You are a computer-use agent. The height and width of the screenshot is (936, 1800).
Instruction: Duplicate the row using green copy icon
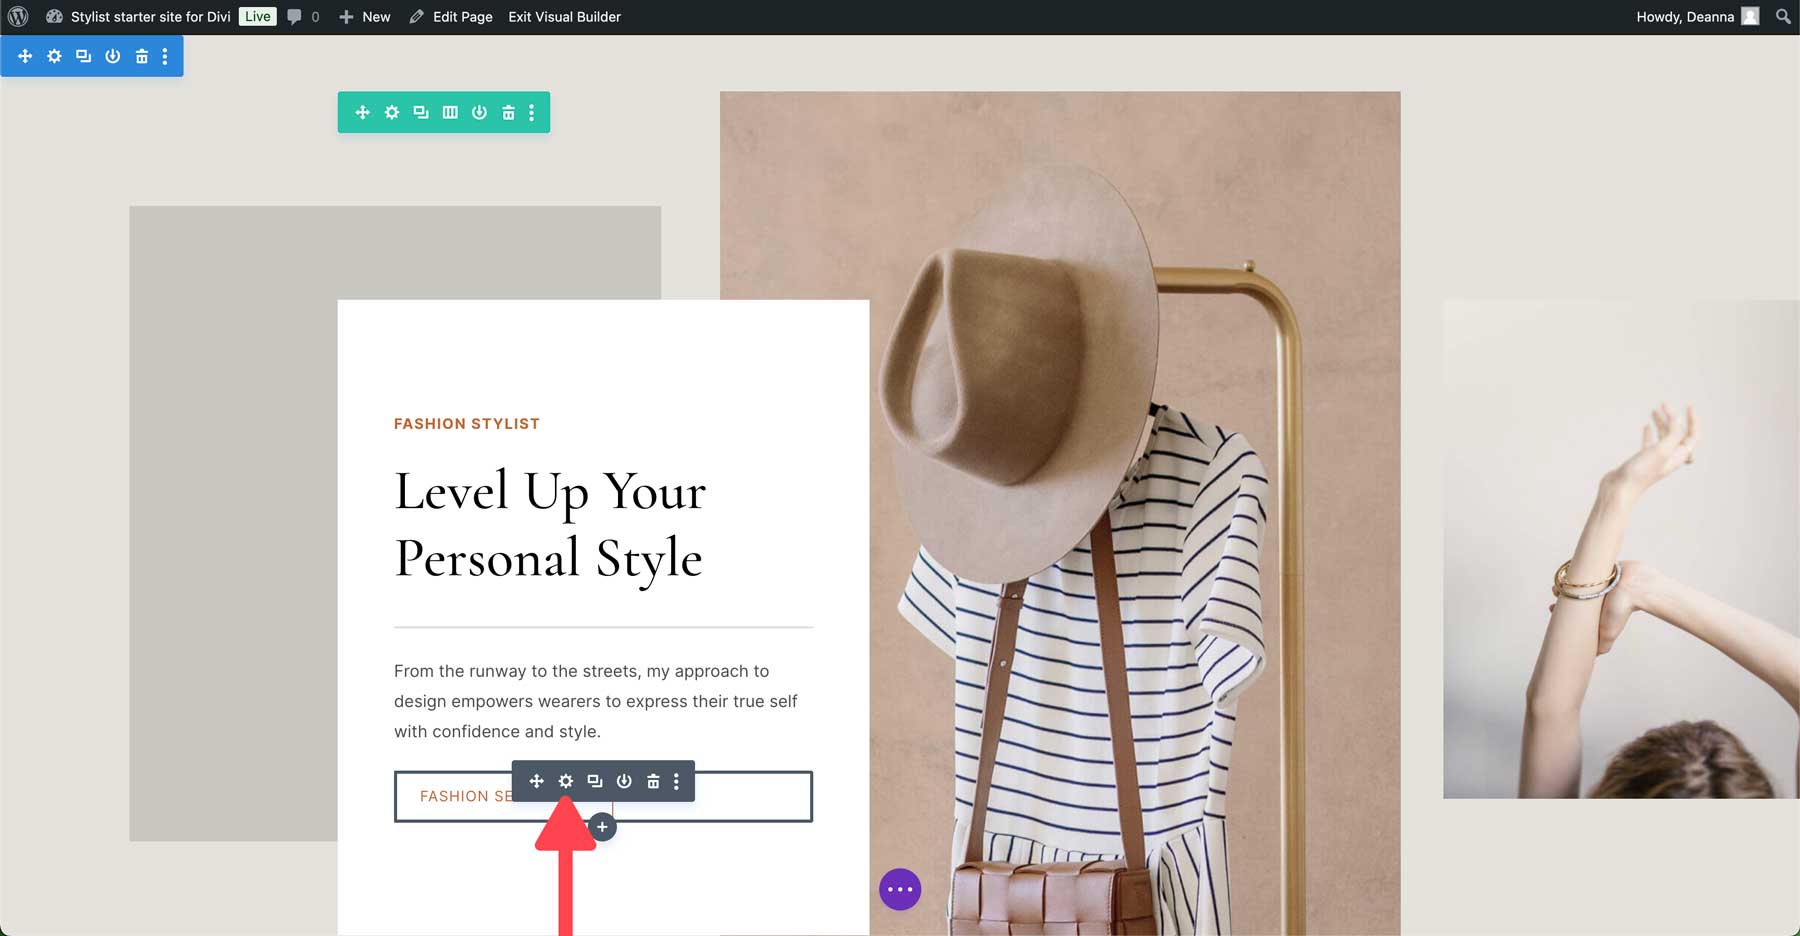click(420, 112)
